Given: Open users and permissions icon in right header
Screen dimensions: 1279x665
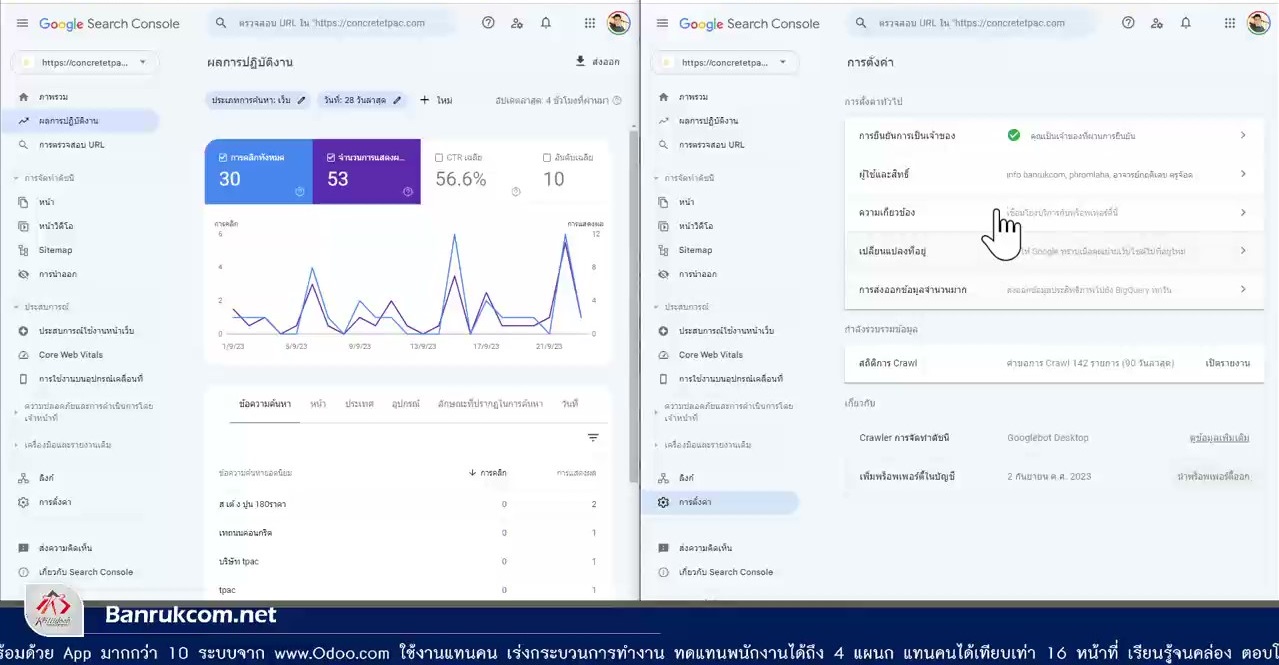Looking at the screenshot, I should [x=1157, y=23].
